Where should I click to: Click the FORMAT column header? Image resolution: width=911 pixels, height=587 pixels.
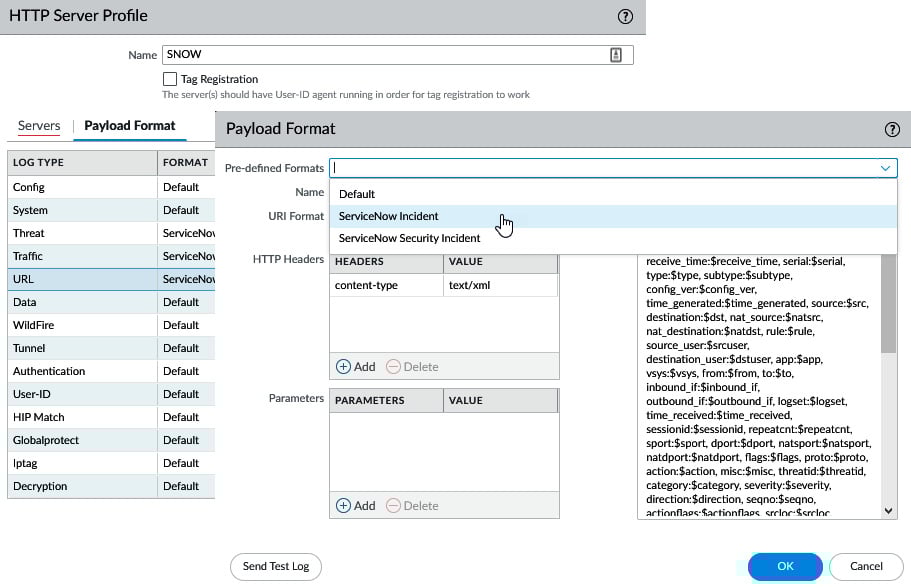186,163
